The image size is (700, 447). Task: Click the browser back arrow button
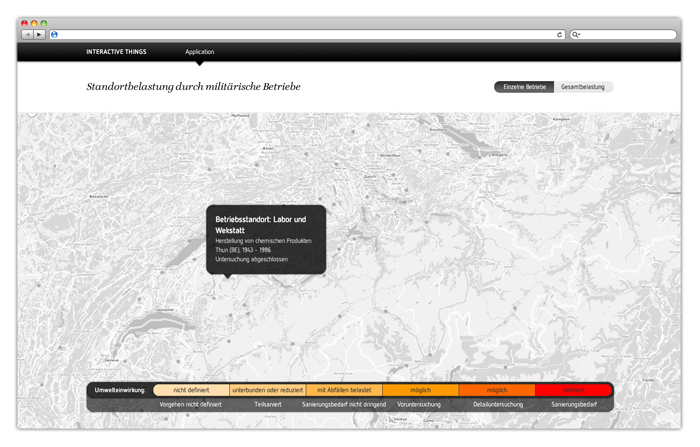[x=28, y=34]
